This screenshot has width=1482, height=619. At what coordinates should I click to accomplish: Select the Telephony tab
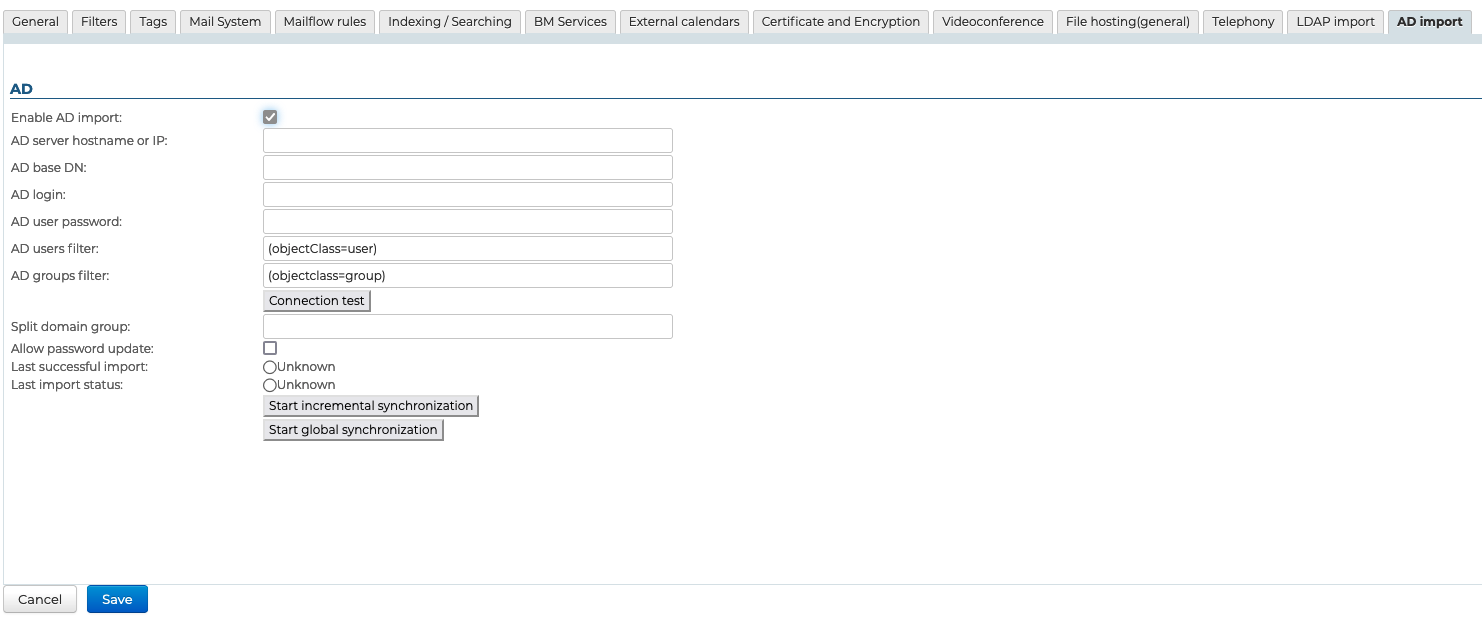tap(1243, 22)
